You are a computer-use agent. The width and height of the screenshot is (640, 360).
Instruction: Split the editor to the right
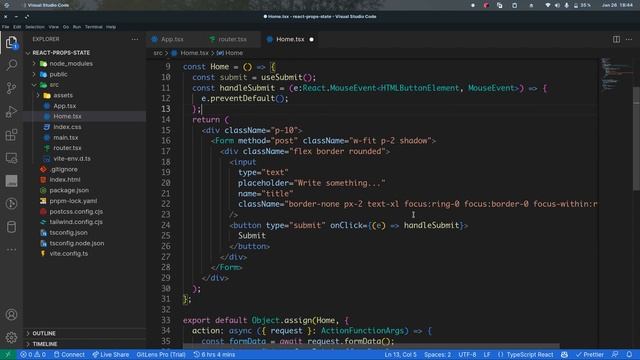point(616,39)
